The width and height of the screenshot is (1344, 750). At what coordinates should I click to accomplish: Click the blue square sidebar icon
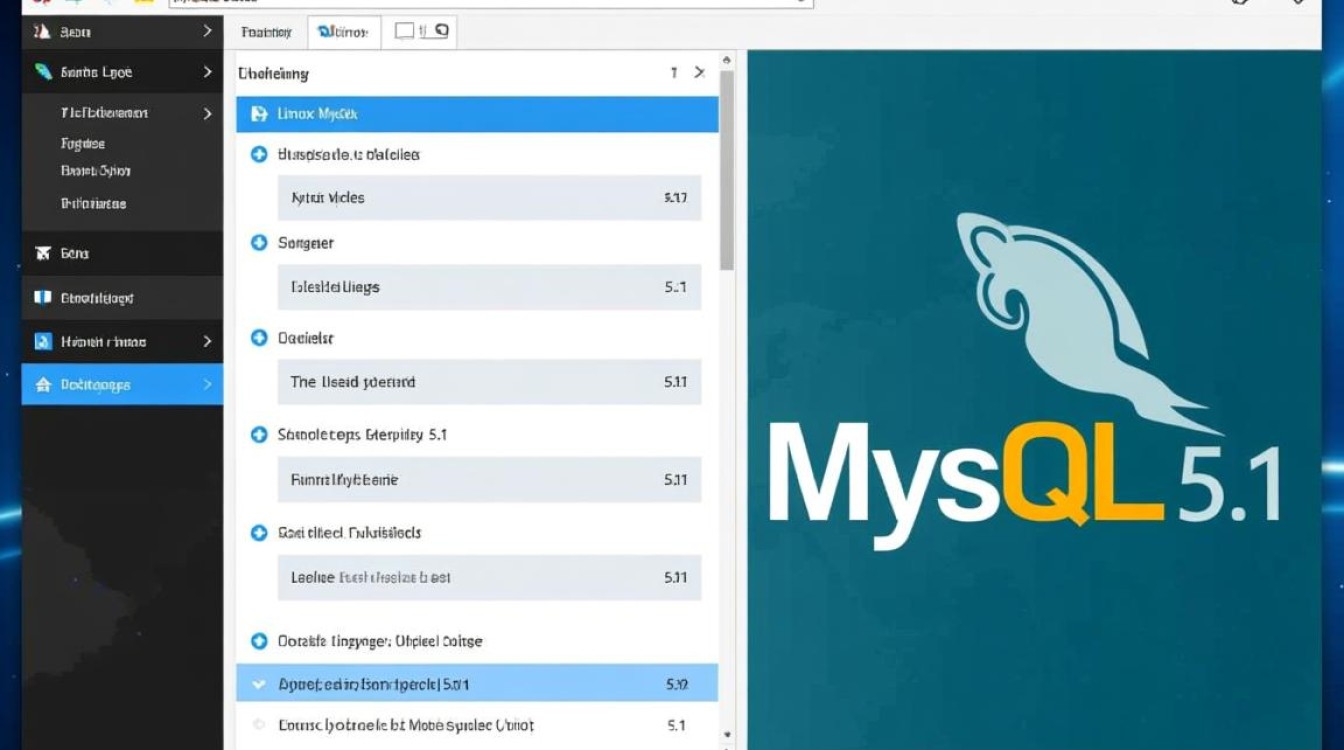point(43,341)
